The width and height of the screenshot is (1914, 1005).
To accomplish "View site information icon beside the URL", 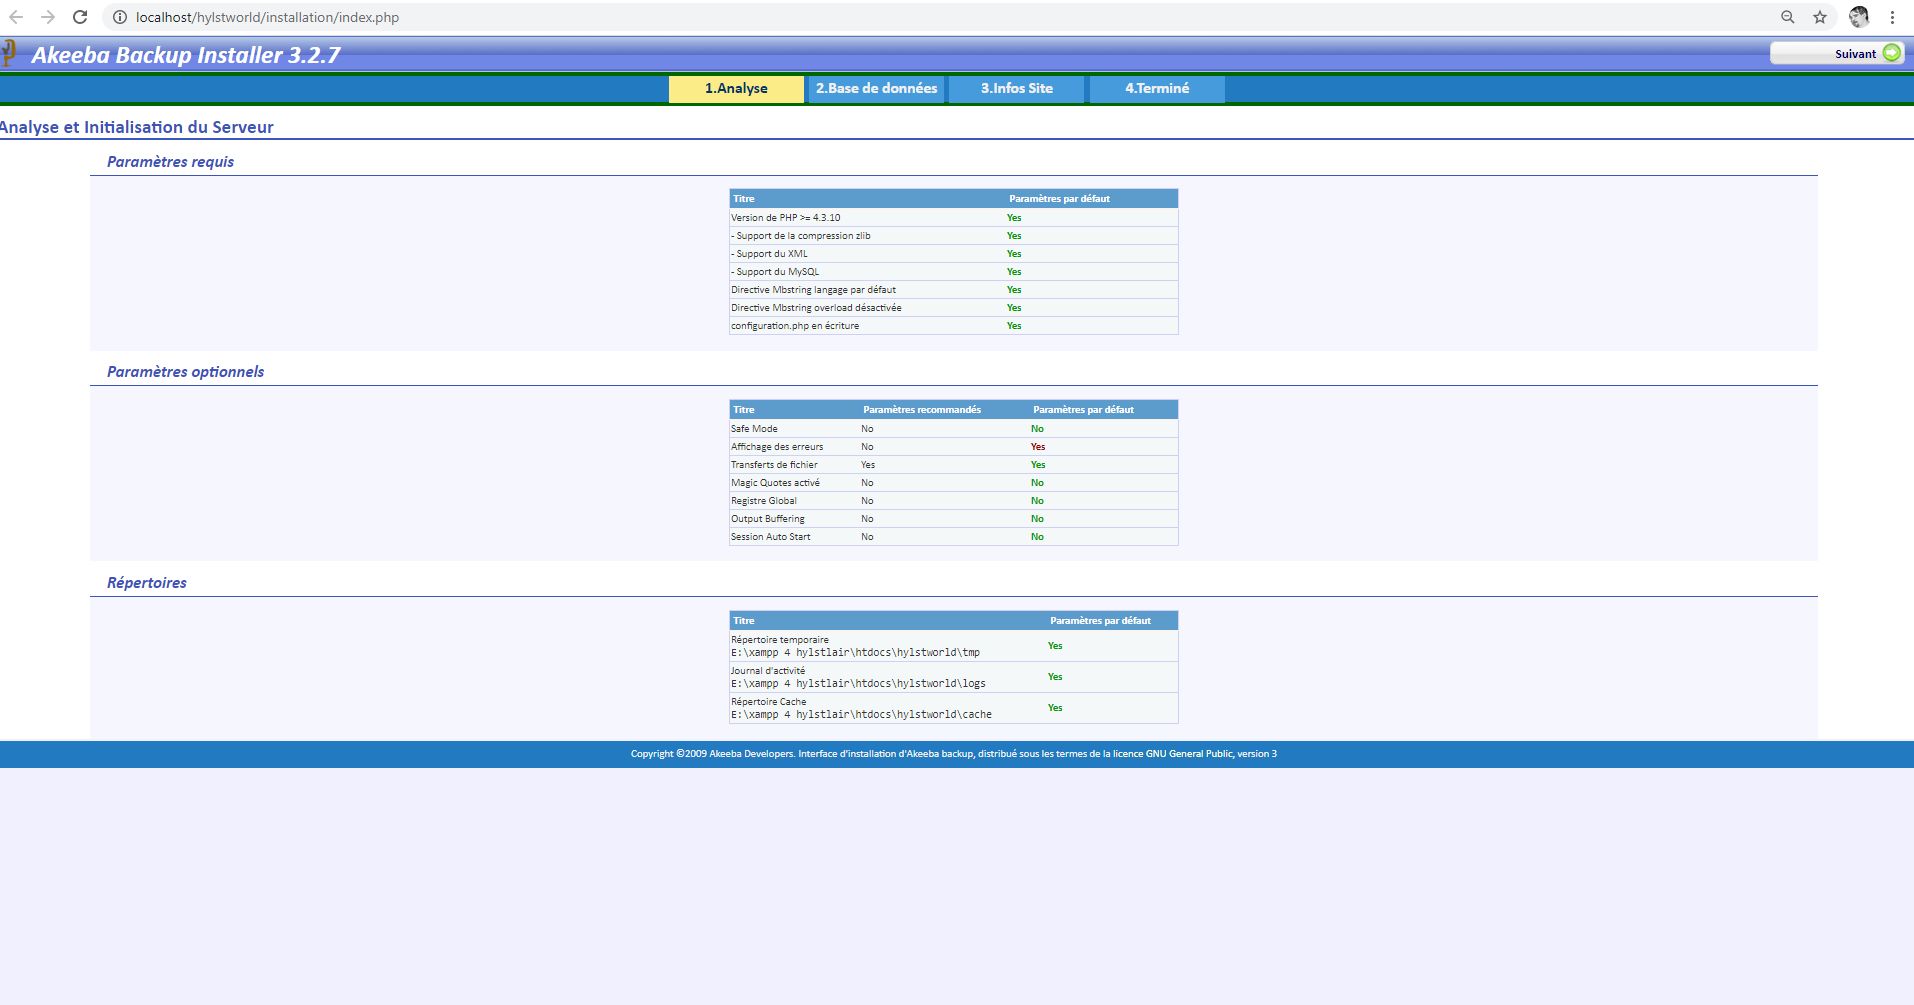I will pos(119,17).
